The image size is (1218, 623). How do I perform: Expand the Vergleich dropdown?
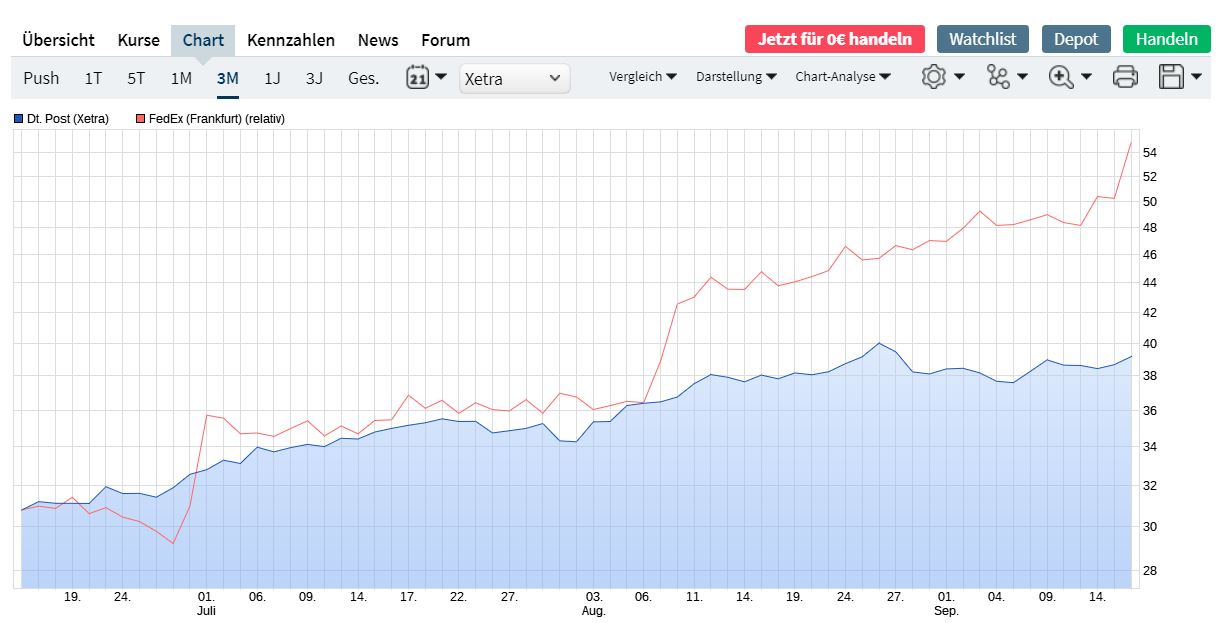click(643, 77)
